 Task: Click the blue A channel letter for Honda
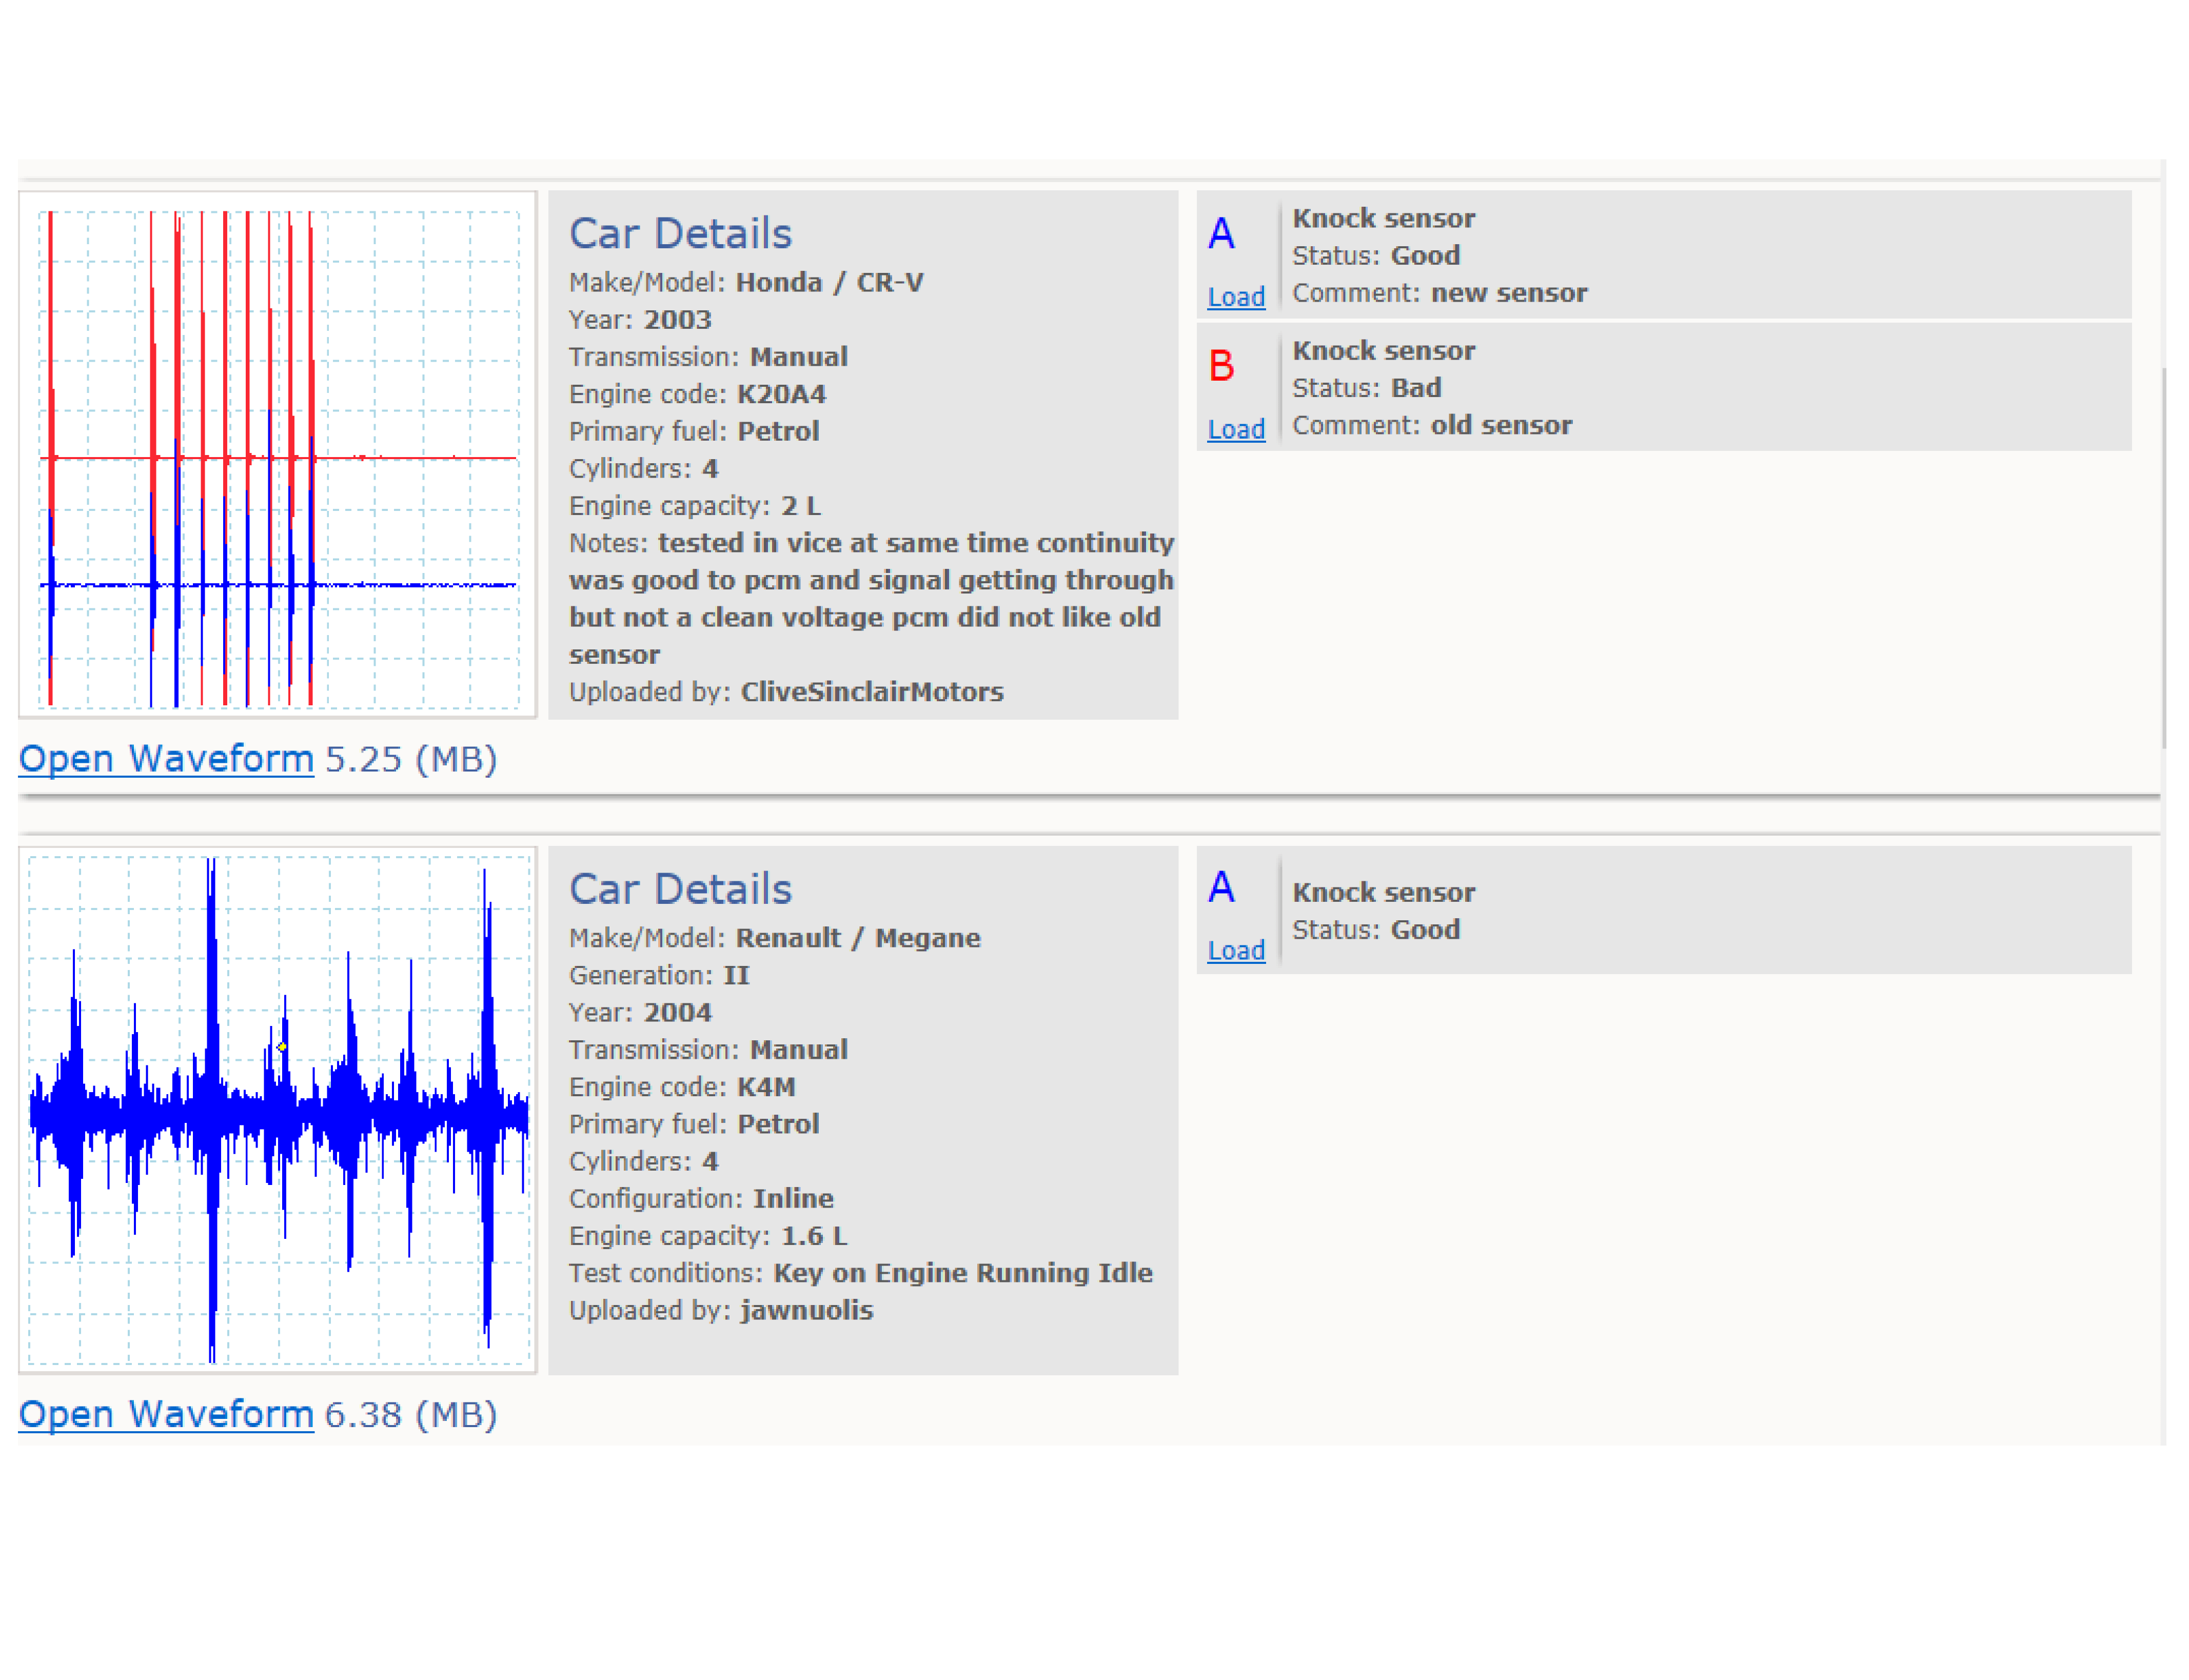point(1221,234)
